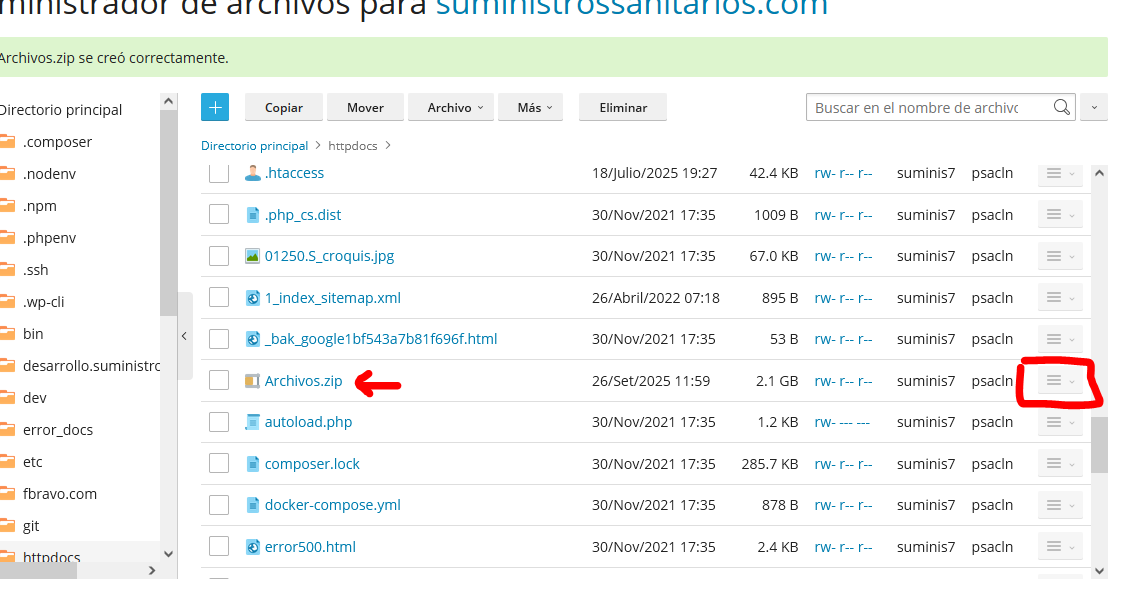This screenshot has width=1124, height=595.
Task: Tick the checkbox next to docker-compose.yml
Action: [218, 504]
